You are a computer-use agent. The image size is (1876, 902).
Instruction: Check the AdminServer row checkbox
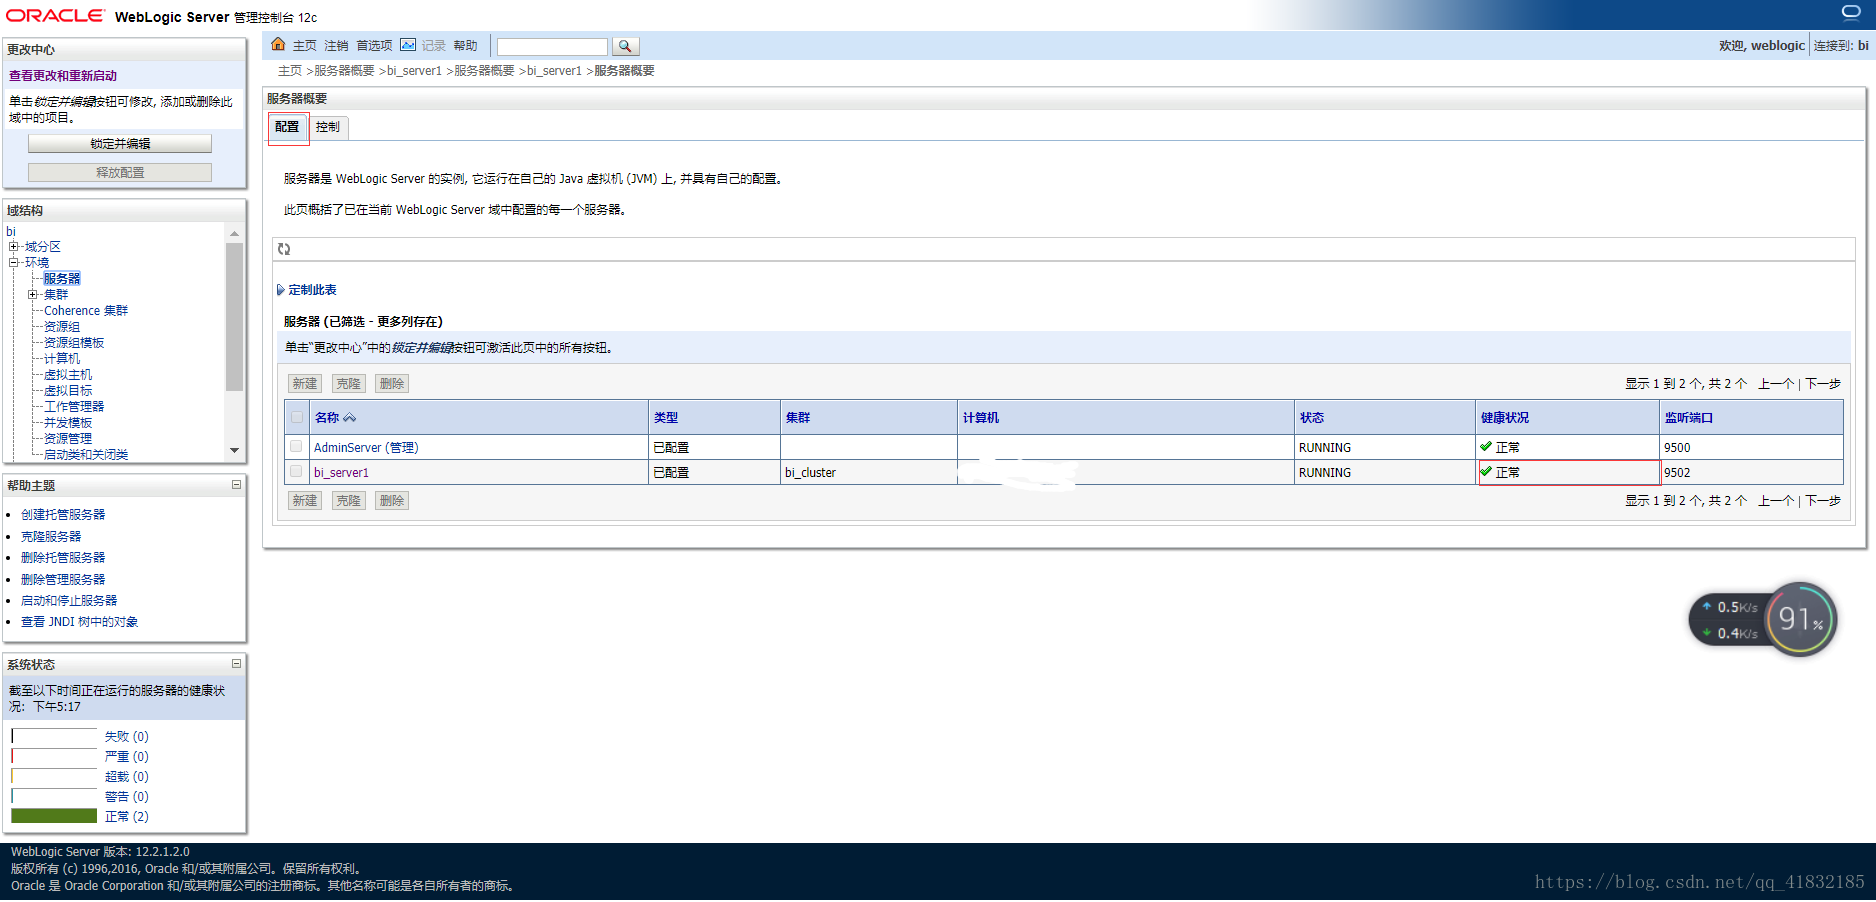coord(296,447)
